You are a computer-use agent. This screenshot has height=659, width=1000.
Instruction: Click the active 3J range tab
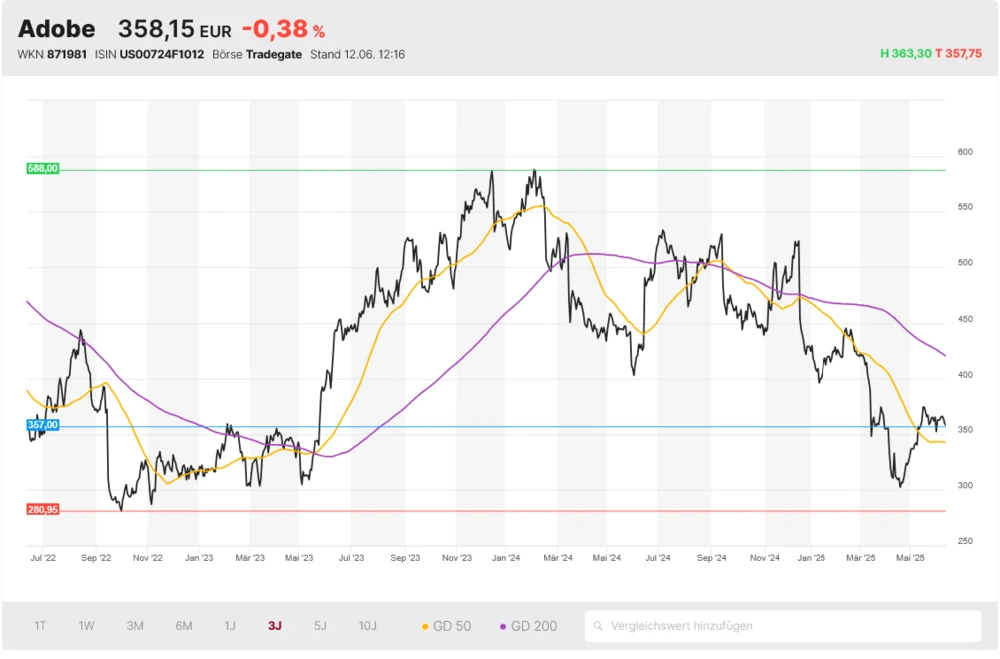click(275, 626)
